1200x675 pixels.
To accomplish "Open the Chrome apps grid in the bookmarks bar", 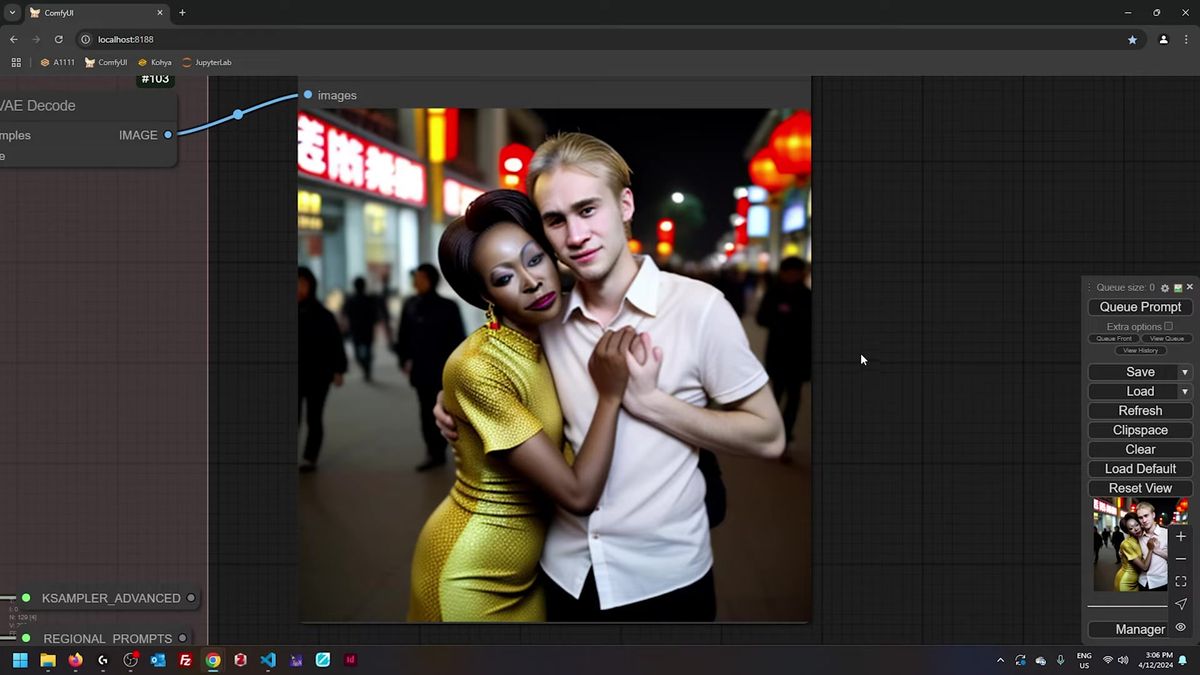I will point(16,62).
